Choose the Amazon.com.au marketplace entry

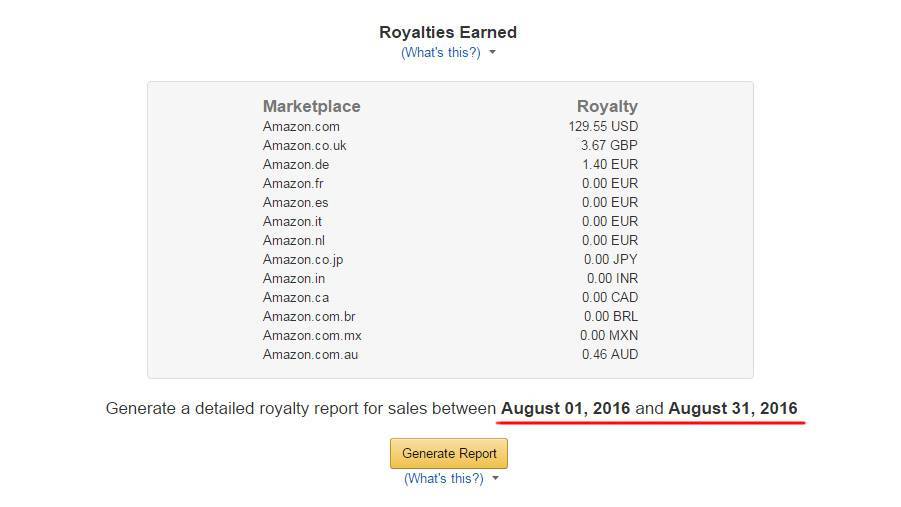310,354
